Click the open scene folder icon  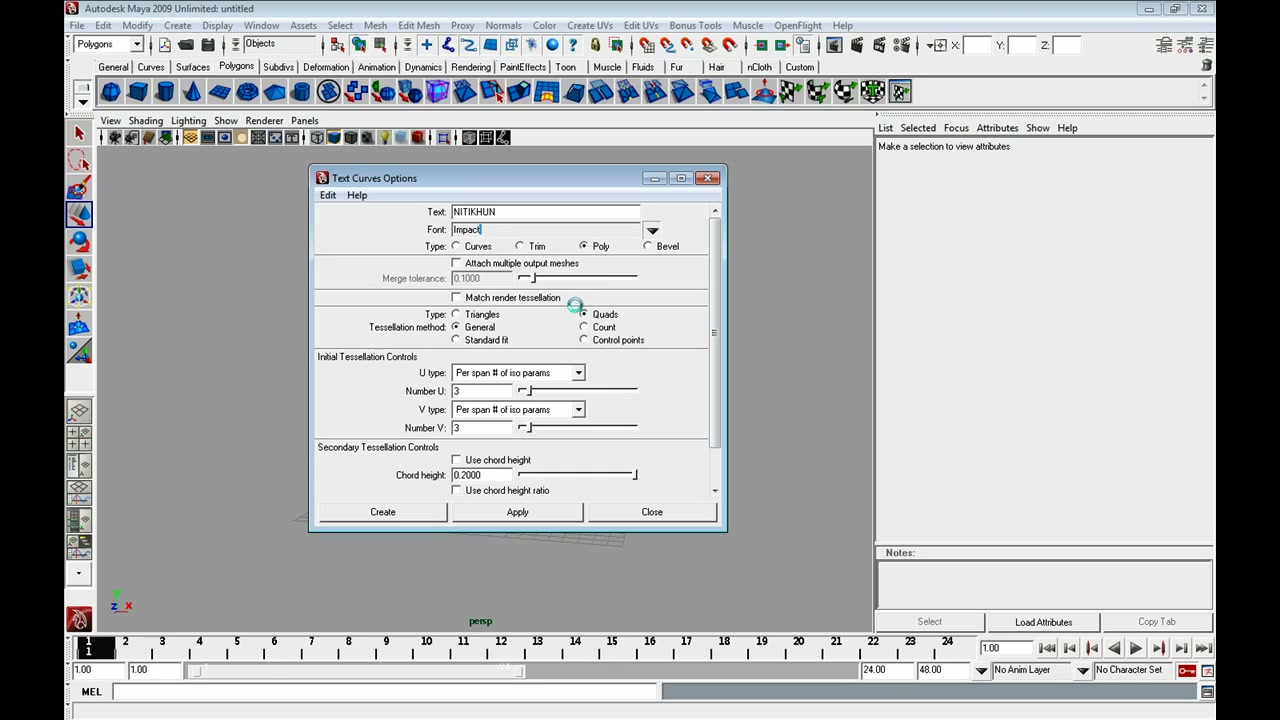186,45
